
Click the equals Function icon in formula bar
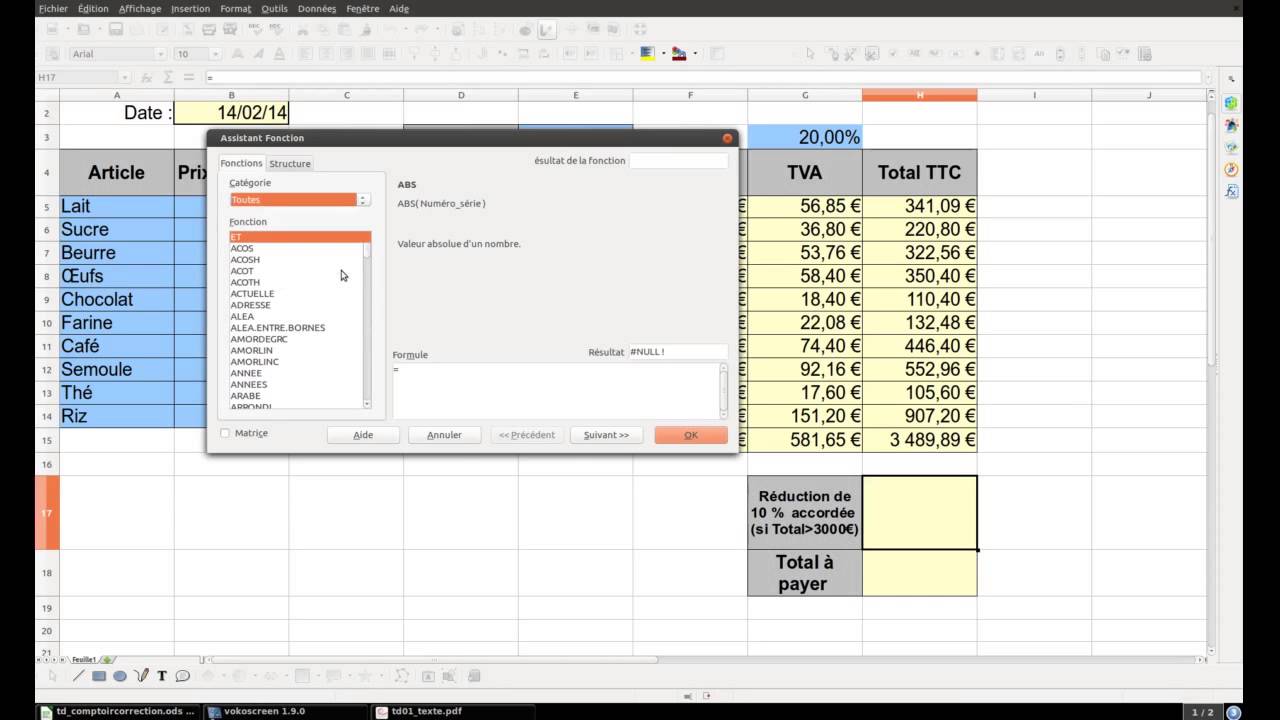coord(189,77)
